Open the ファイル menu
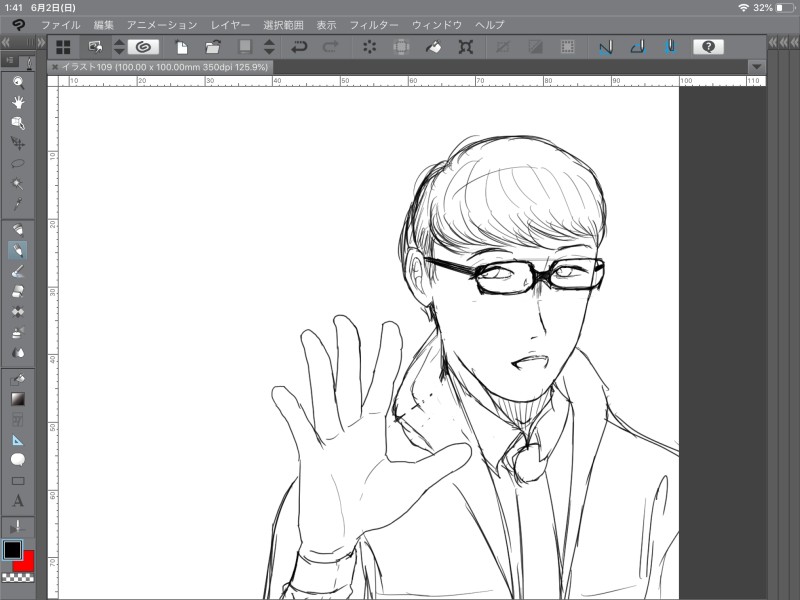This screenshot has width=800, height=600. coord(61,24)
